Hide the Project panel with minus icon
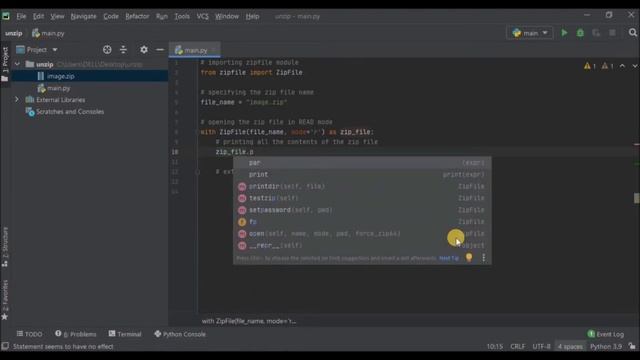The height and width of the screenshot is (360, 640). 160,49
